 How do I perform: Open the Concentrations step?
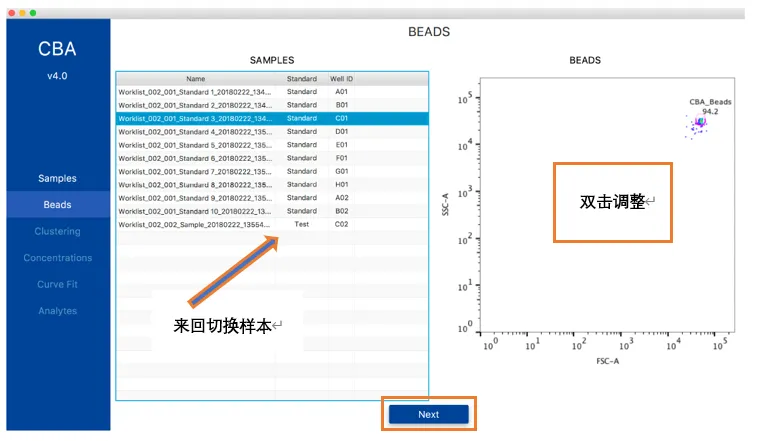point(57,258)
